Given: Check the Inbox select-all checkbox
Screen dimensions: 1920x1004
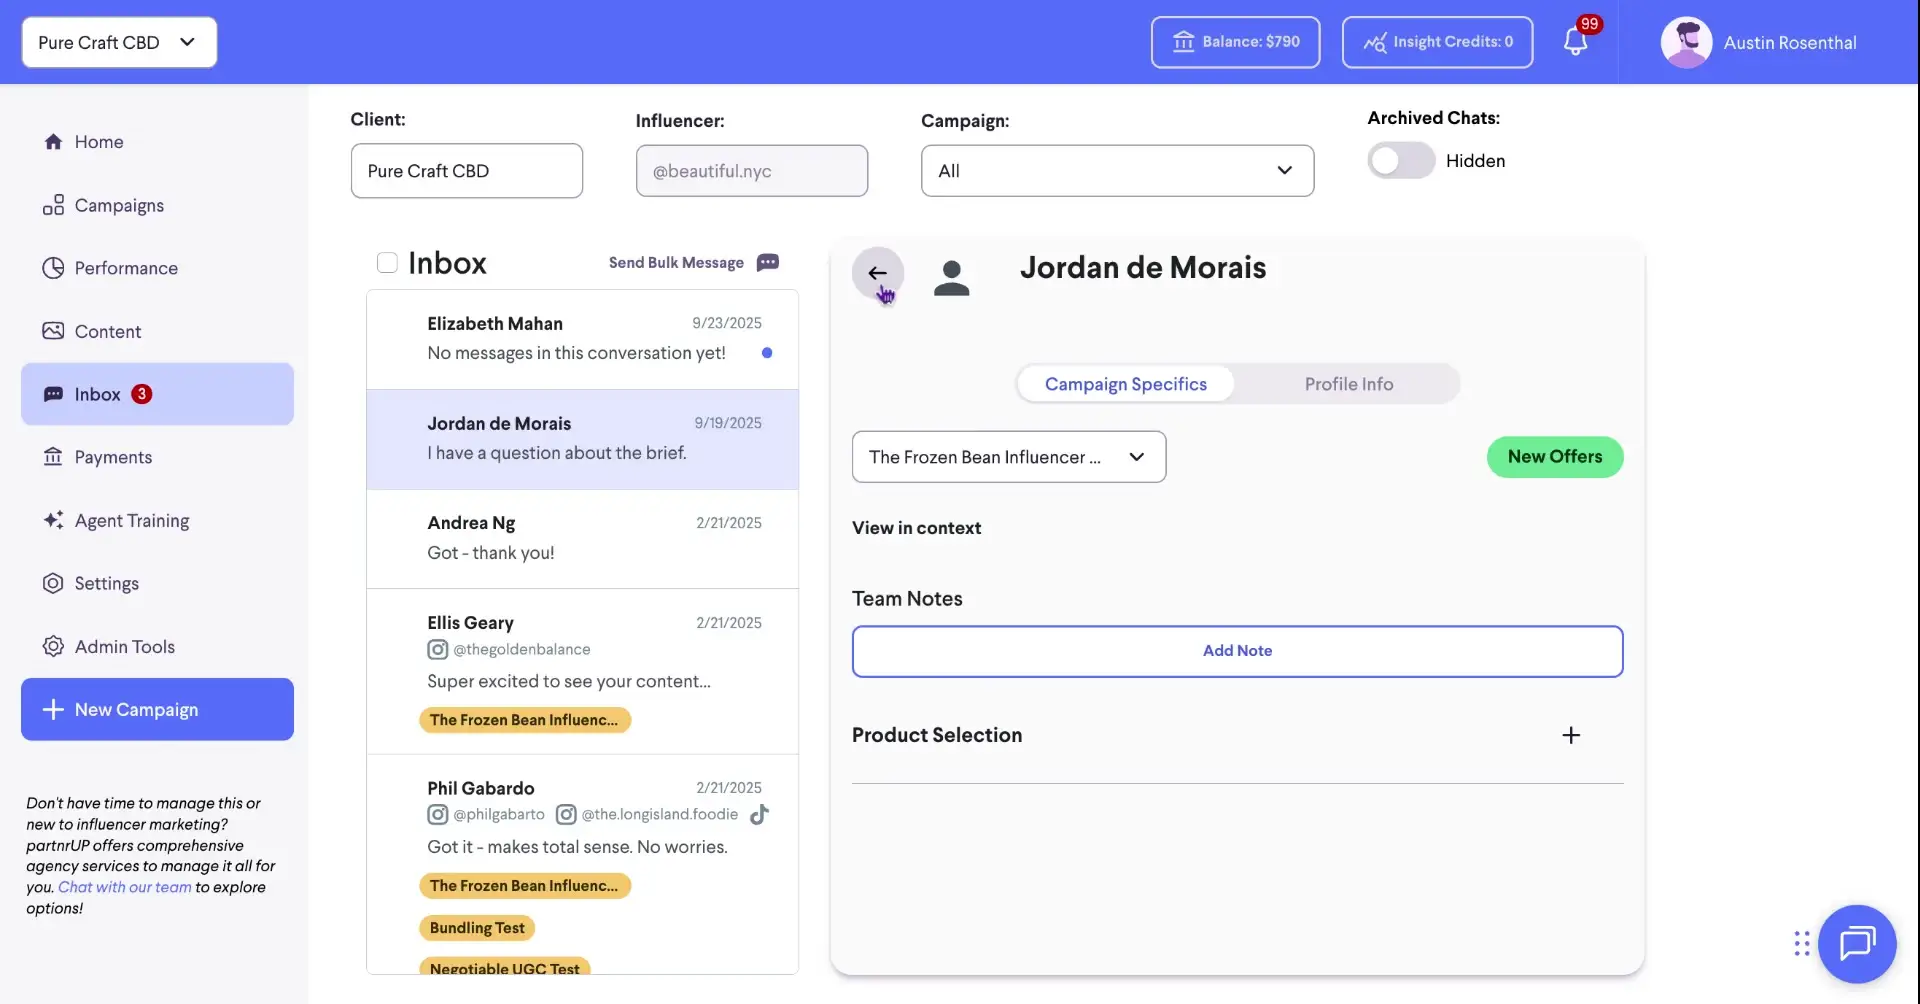Looking at the screenshot, I should [387, 262].
